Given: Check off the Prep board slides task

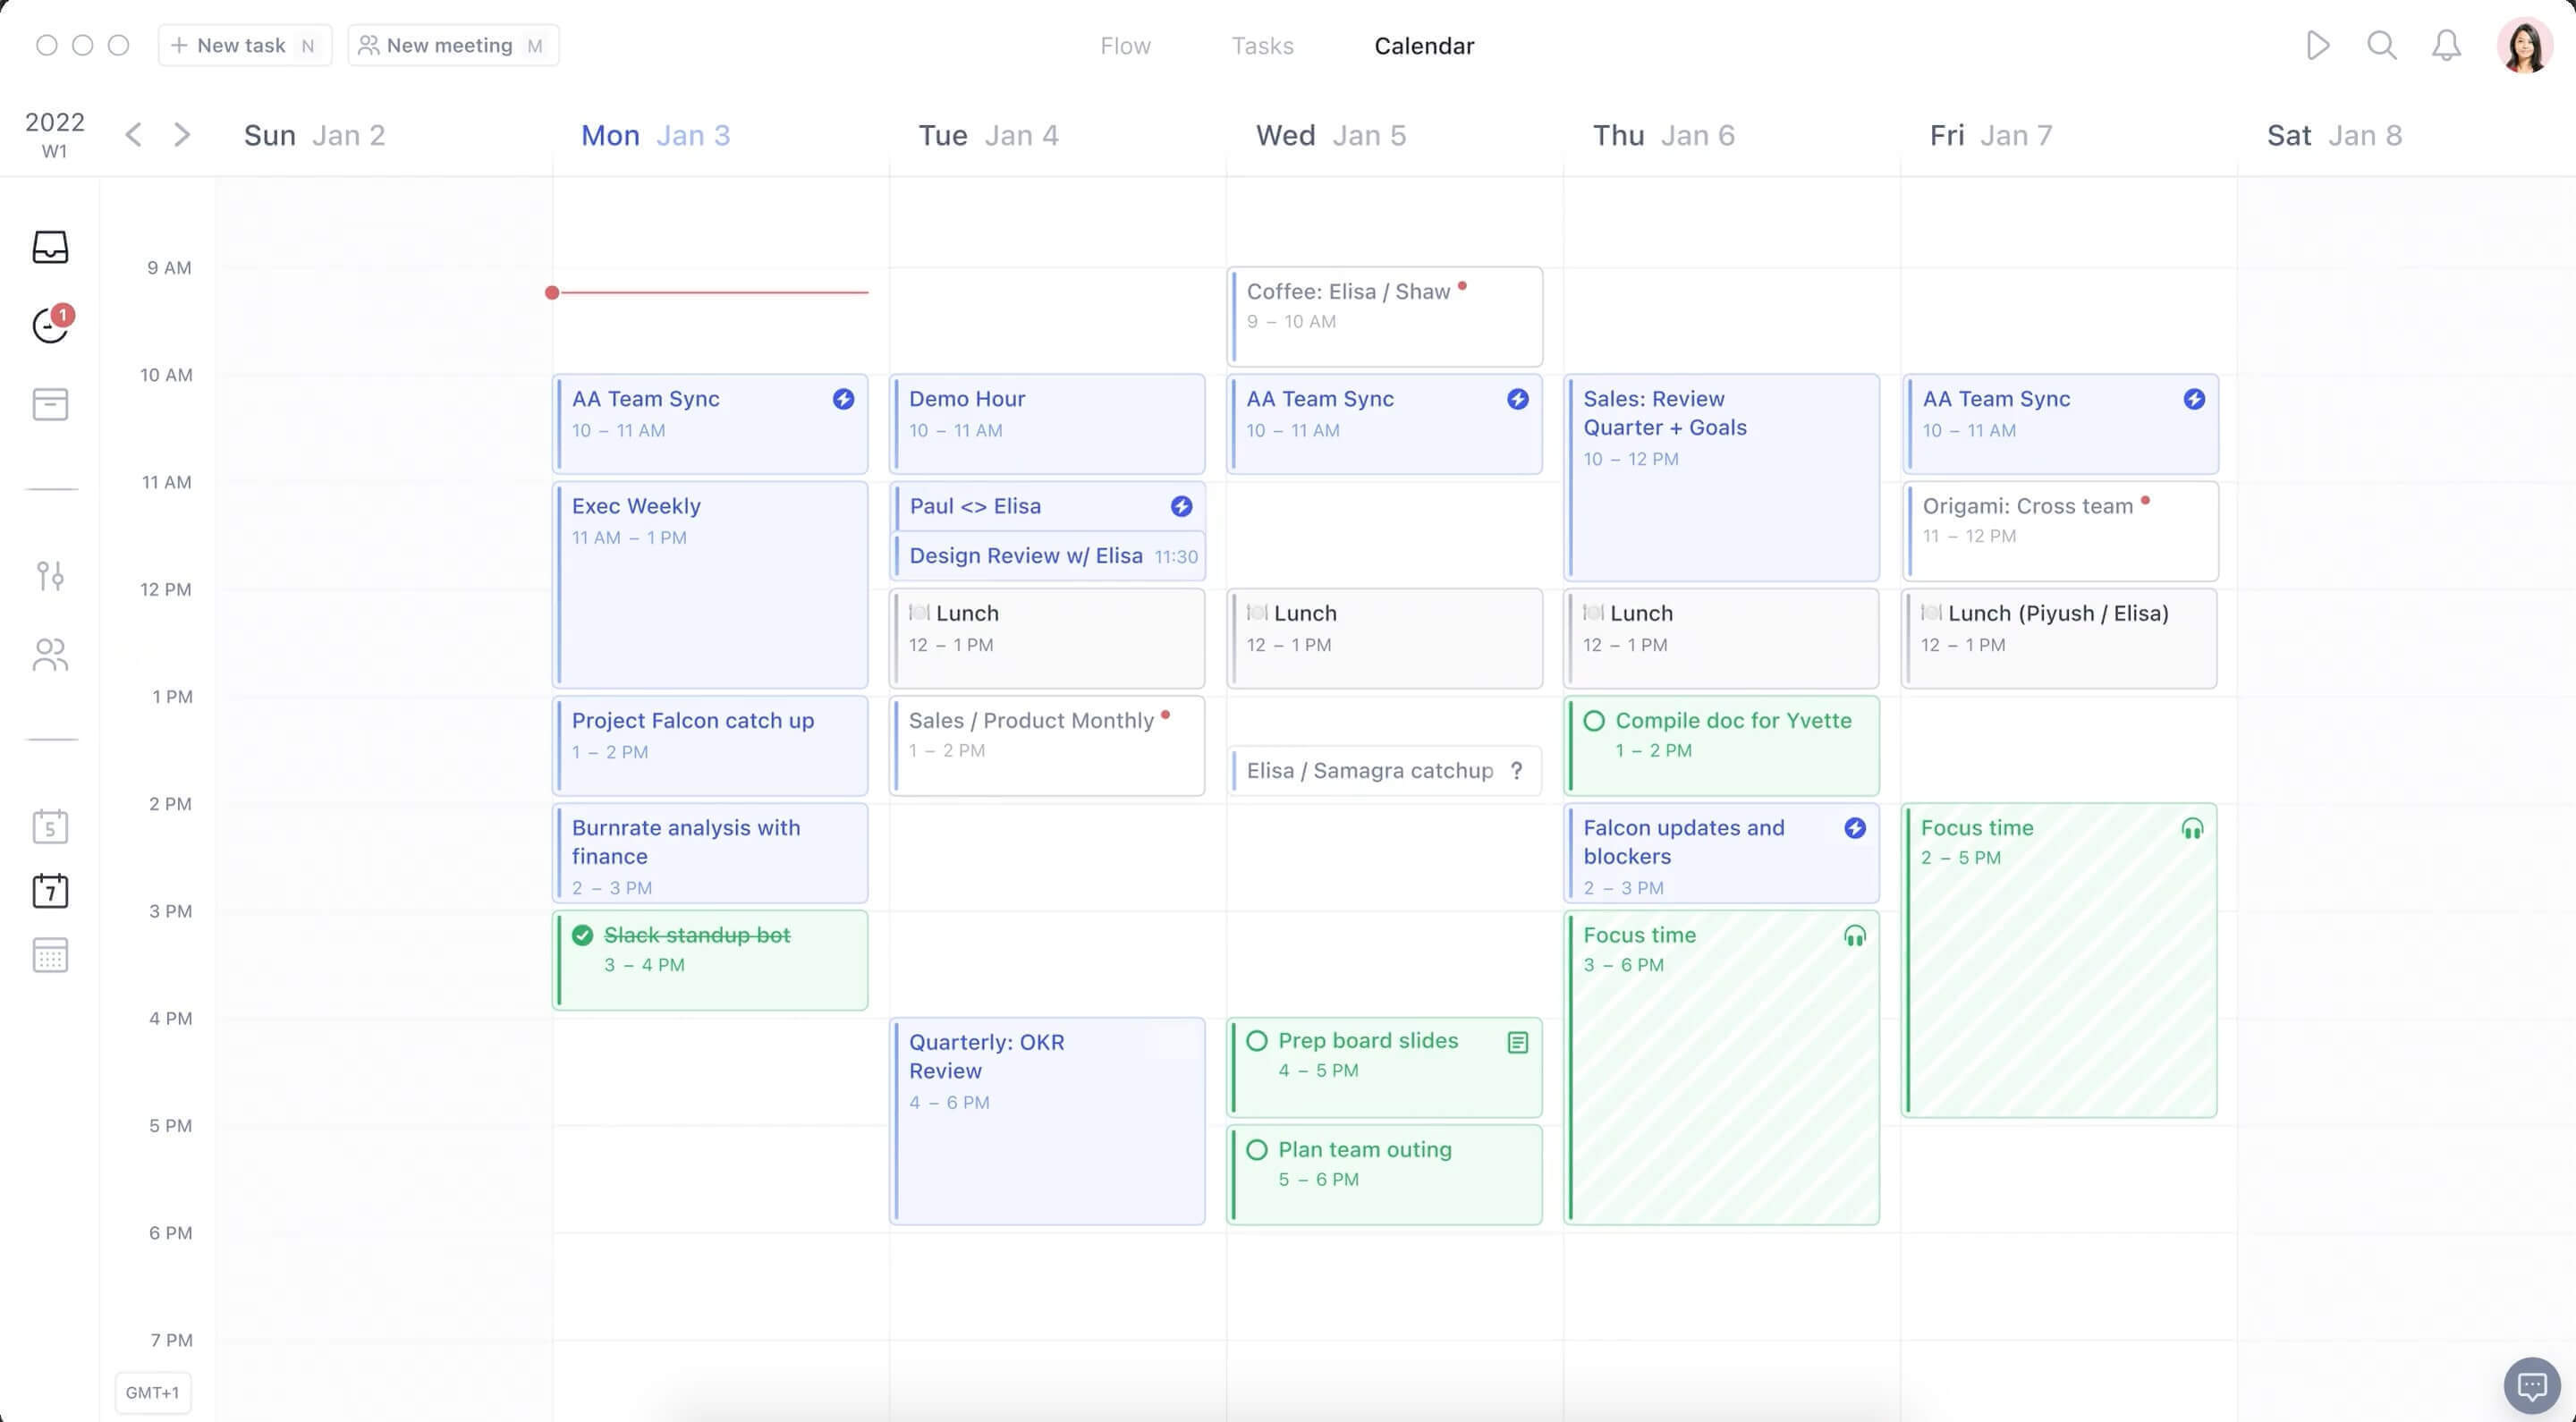Looking at the screenshot, I should [x=1257, y=1041].
